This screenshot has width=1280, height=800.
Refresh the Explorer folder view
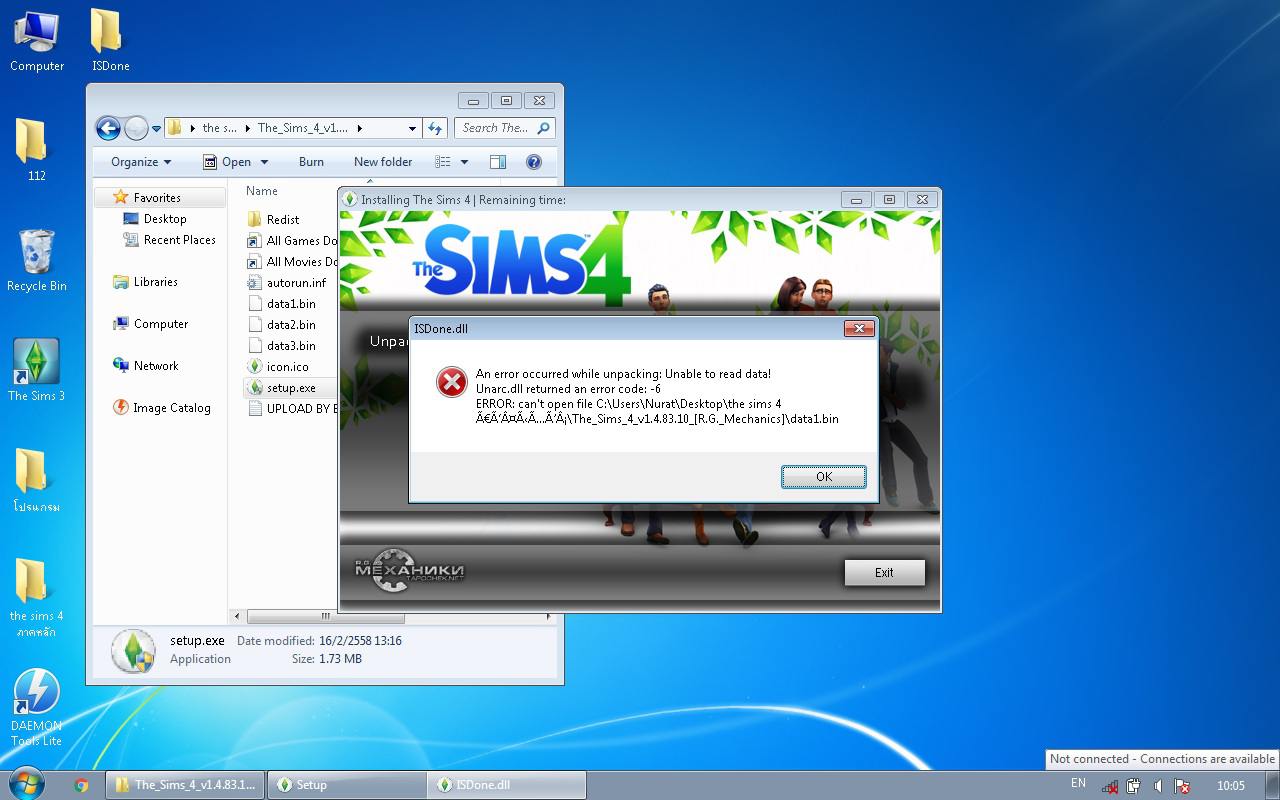(435, 128)
